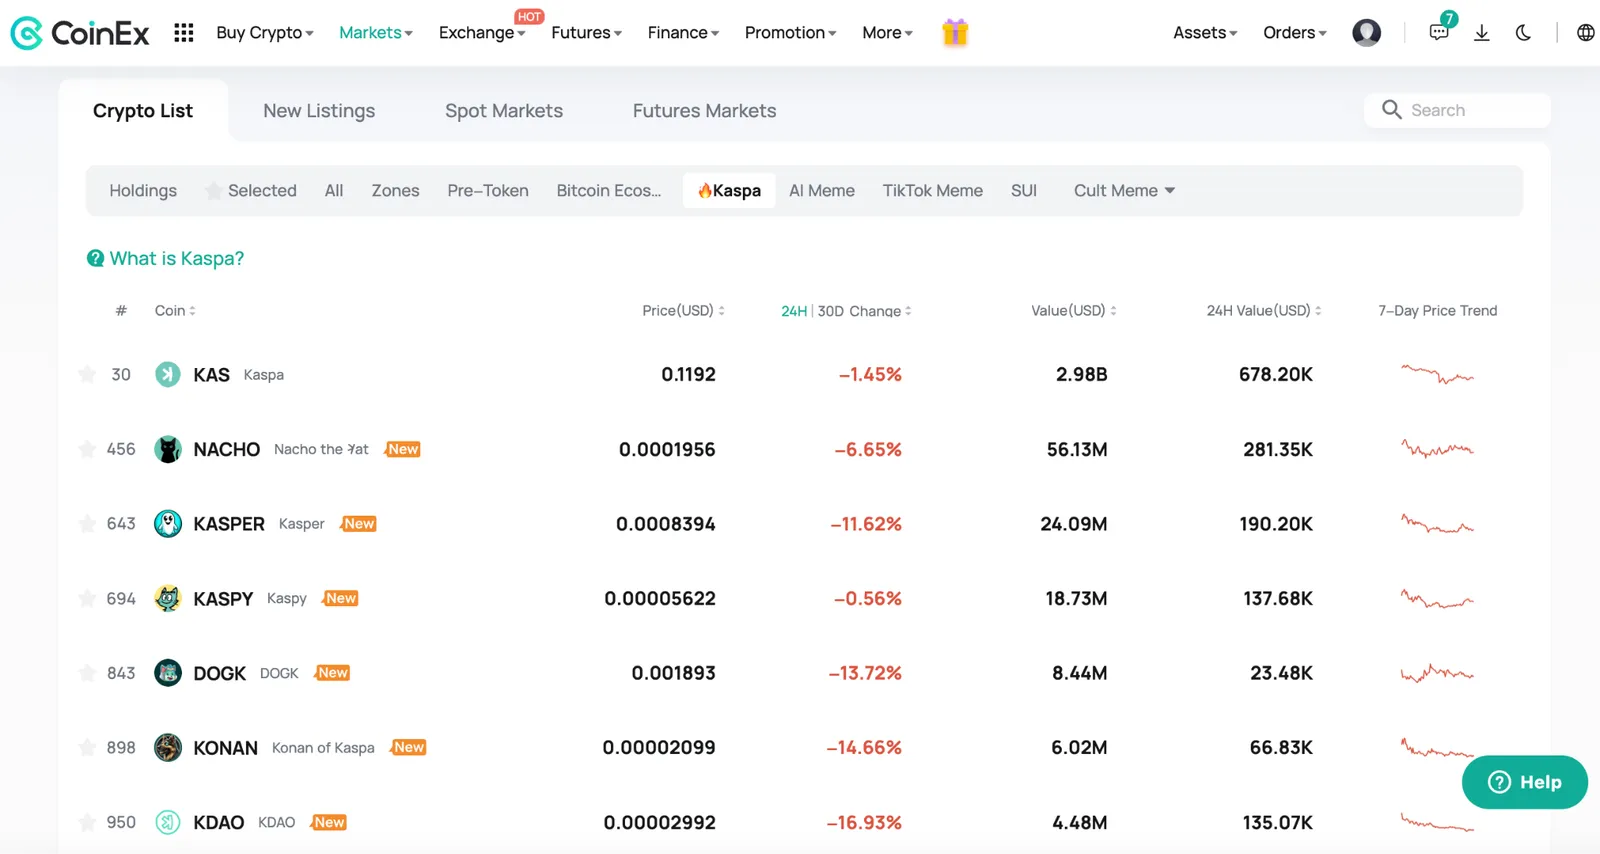Switch to Spot Markets tab
This screenshot has height=854, width=1600.
coord(504,111)
